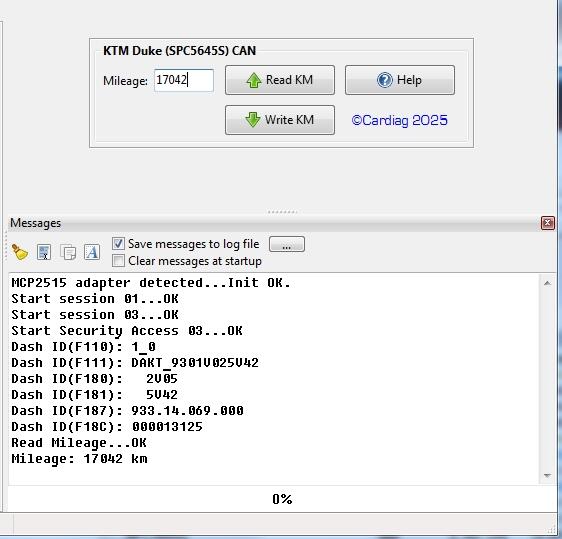Click the Read KM button
The height and width of the screenshot is (539, 562).
[x=280, y=80]
